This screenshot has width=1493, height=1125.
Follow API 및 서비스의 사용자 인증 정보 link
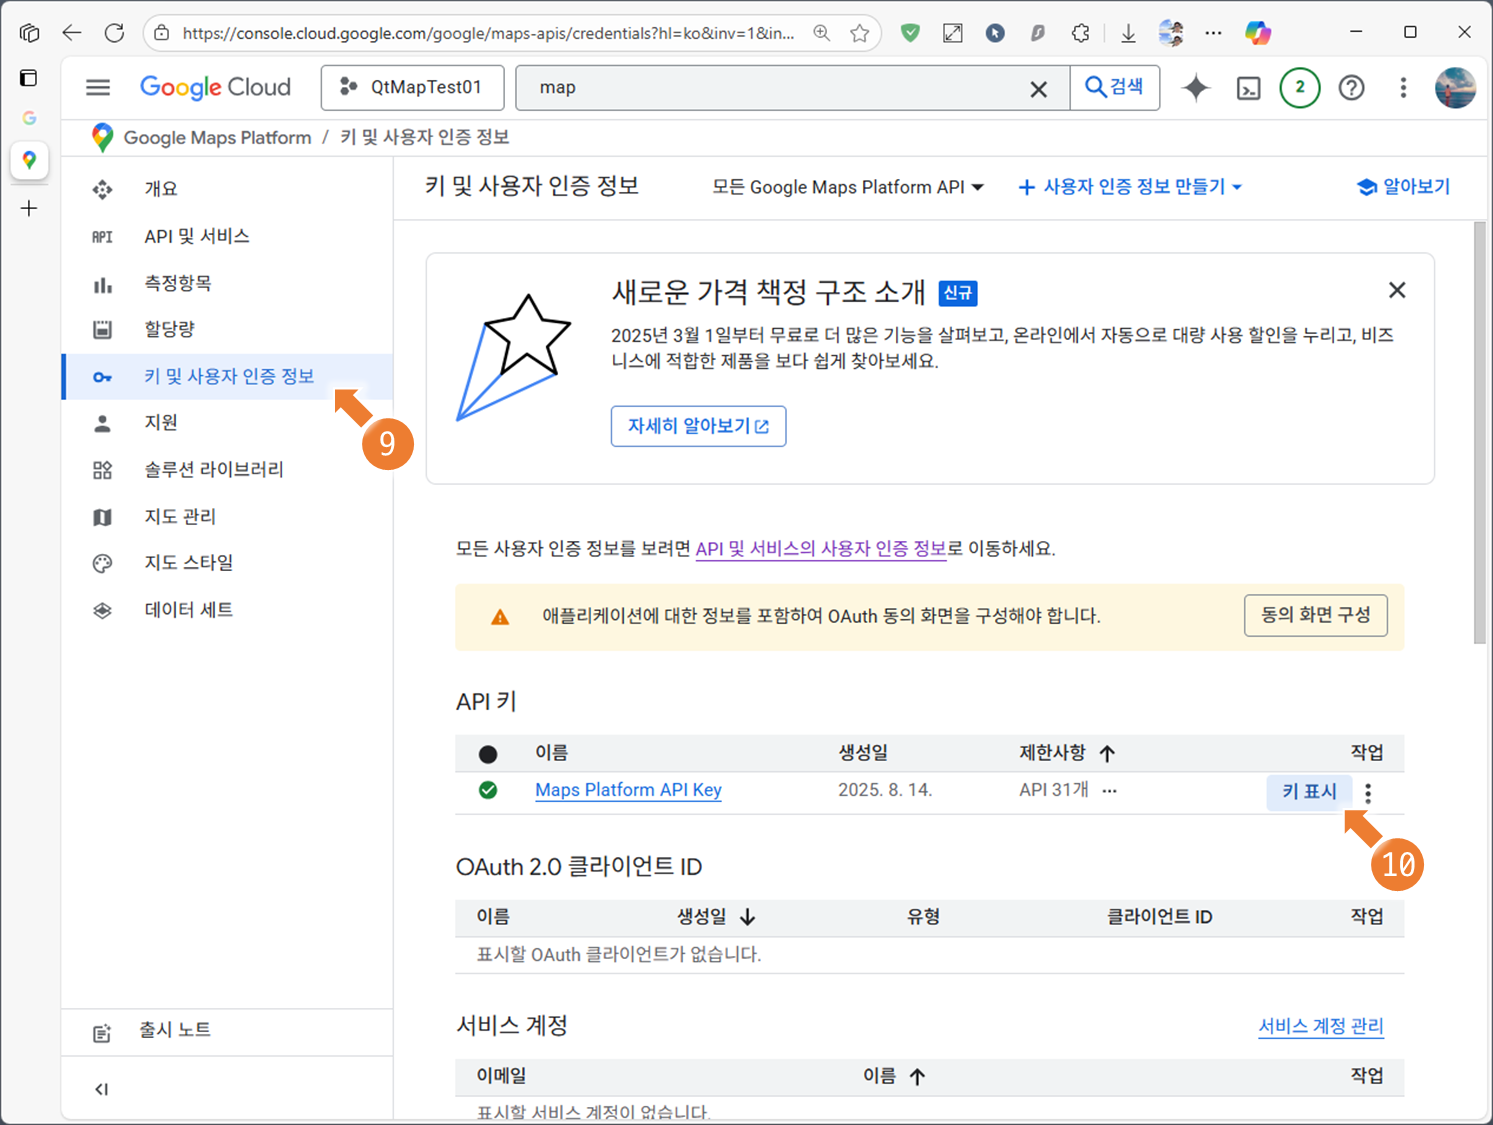pos(821,549)
